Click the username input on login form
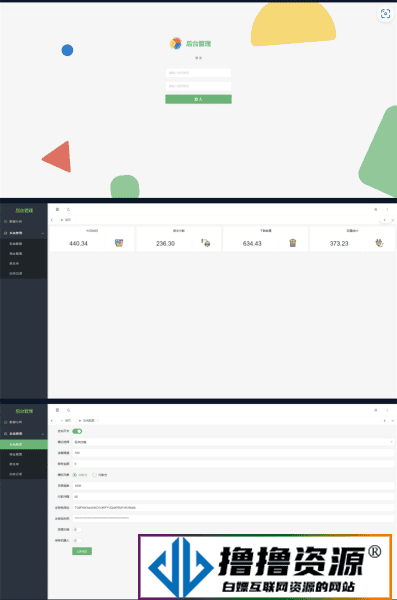 tap(198, 73)
